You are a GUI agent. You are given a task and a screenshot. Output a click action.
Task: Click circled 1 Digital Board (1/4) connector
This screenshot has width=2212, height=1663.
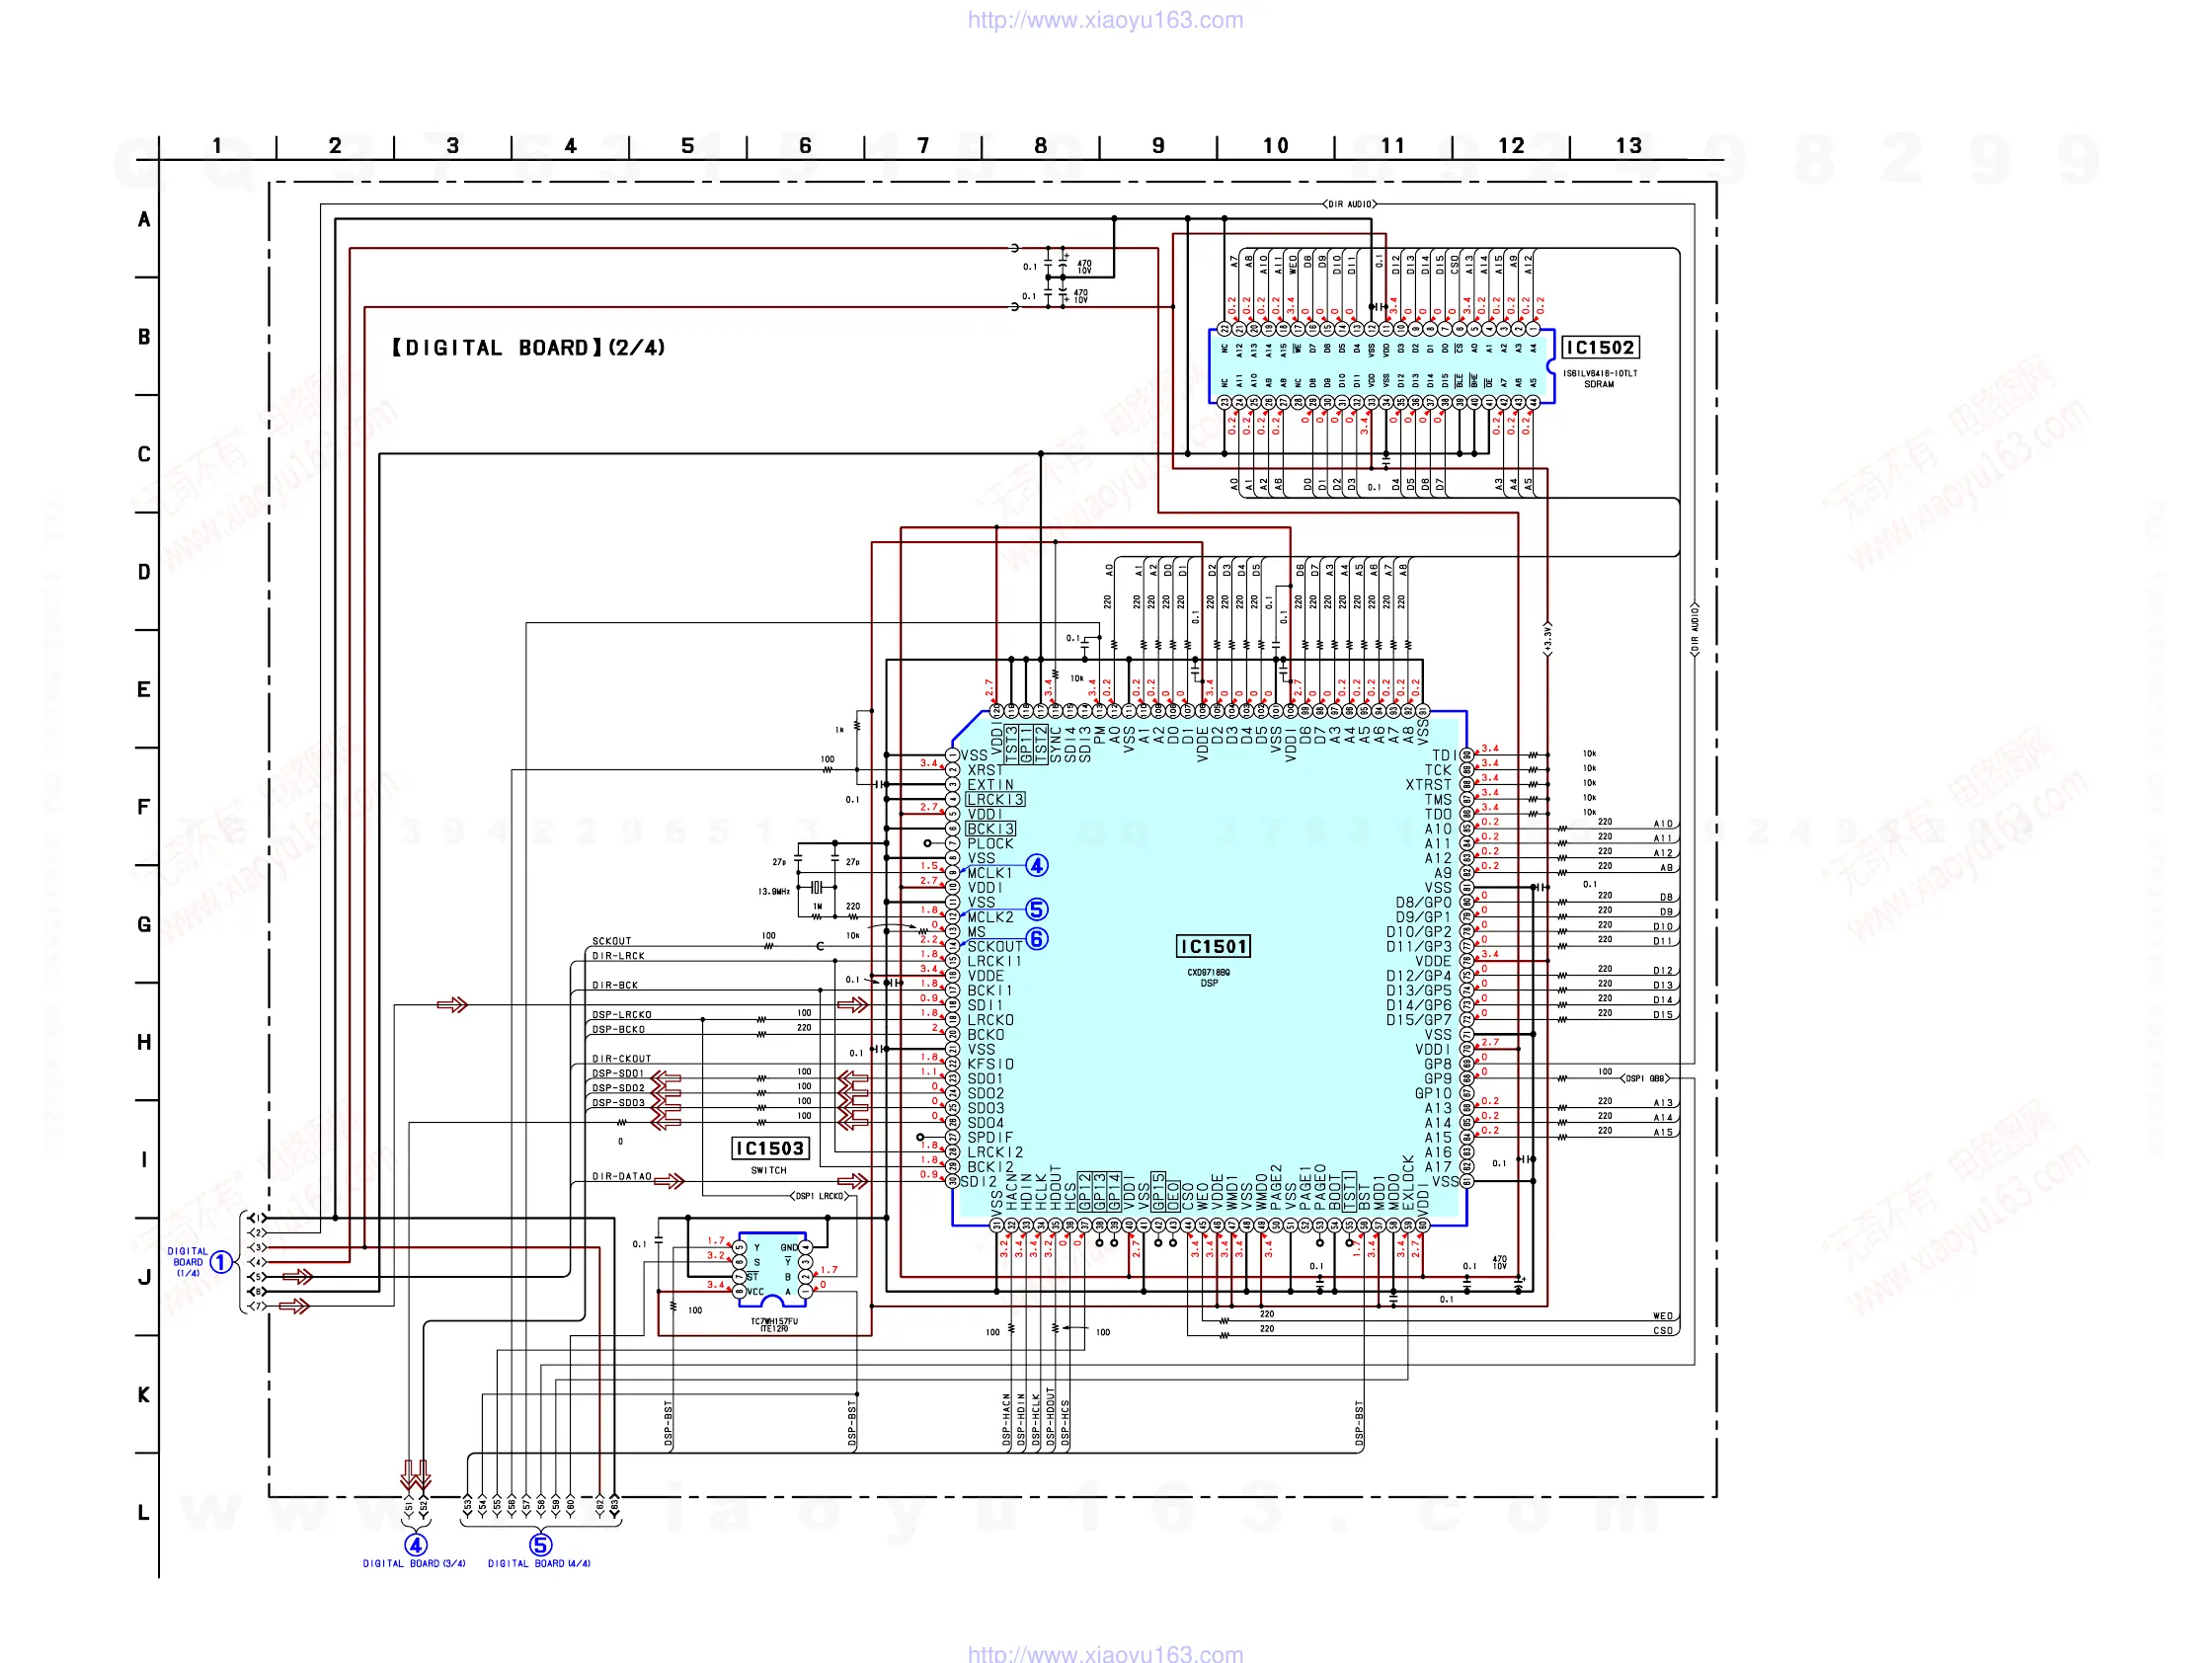coord(220,1262)
